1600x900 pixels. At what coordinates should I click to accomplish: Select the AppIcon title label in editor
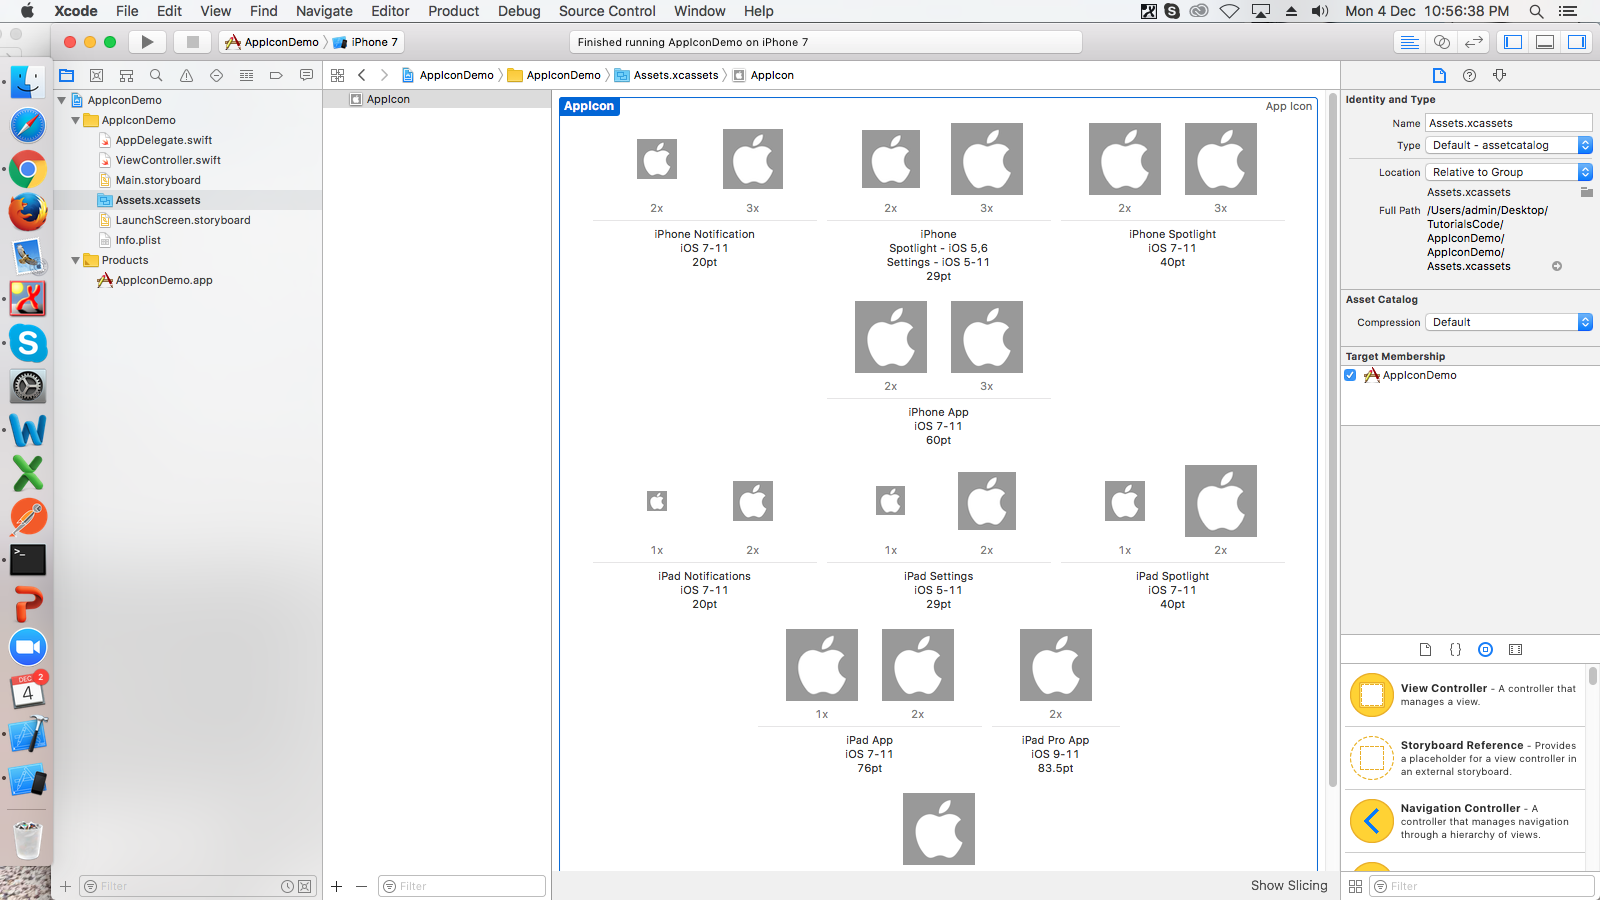click(589, 106)
